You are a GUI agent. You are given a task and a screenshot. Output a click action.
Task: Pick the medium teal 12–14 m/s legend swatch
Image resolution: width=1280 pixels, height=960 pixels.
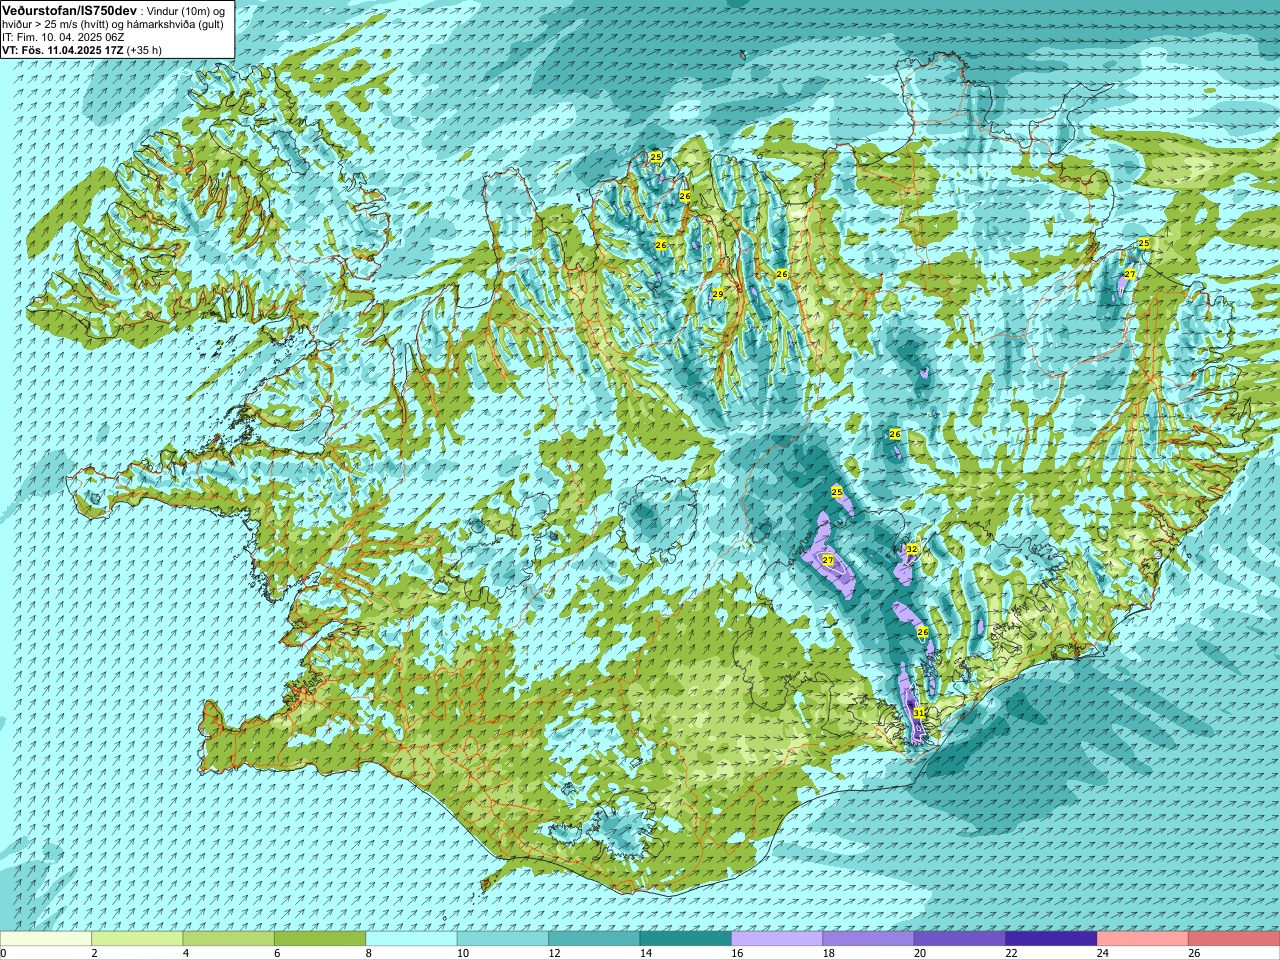(594, 939)
